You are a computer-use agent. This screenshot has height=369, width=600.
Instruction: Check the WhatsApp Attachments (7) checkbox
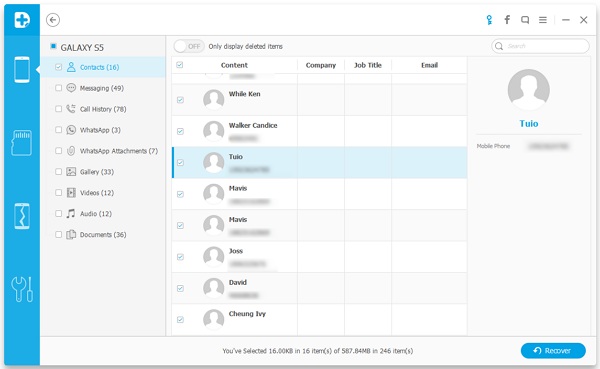[58, 151]
